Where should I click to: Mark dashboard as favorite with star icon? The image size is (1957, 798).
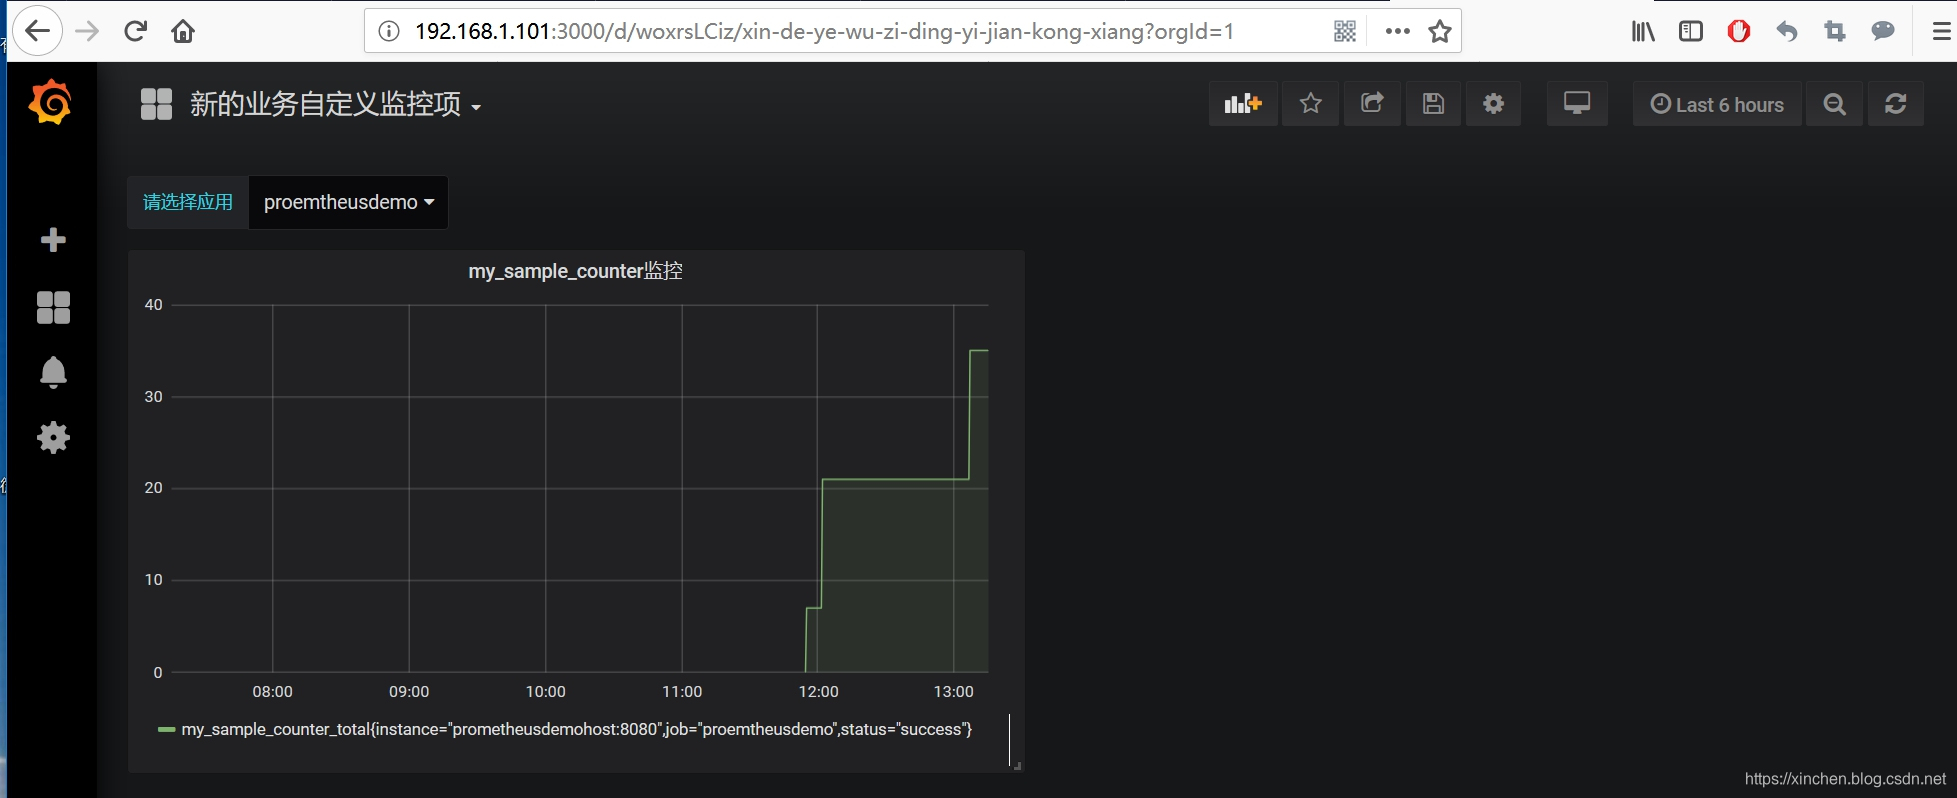[x=1310, y=104]
